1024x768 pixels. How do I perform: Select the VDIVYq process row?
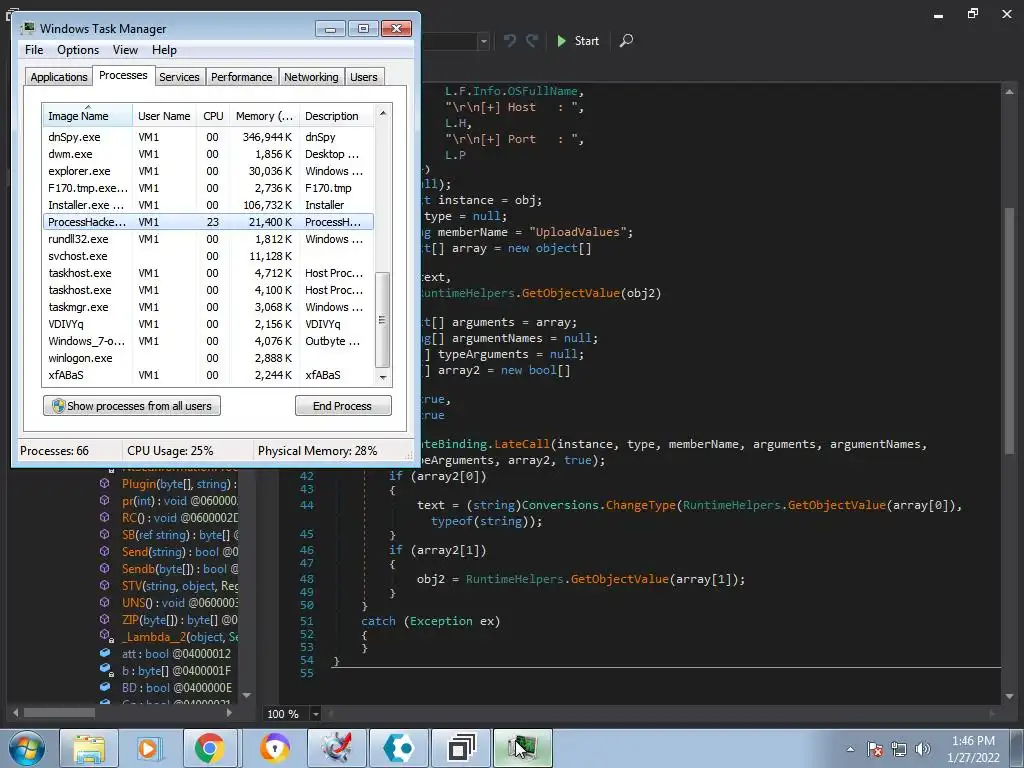(x=208, y=324)
